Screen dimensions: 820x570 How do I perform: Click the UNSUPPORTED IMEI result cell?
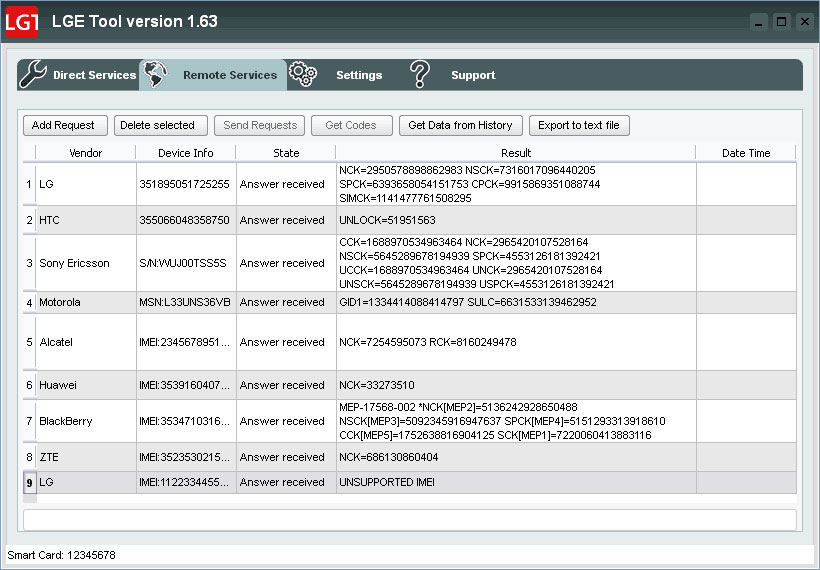pos(516,482)
